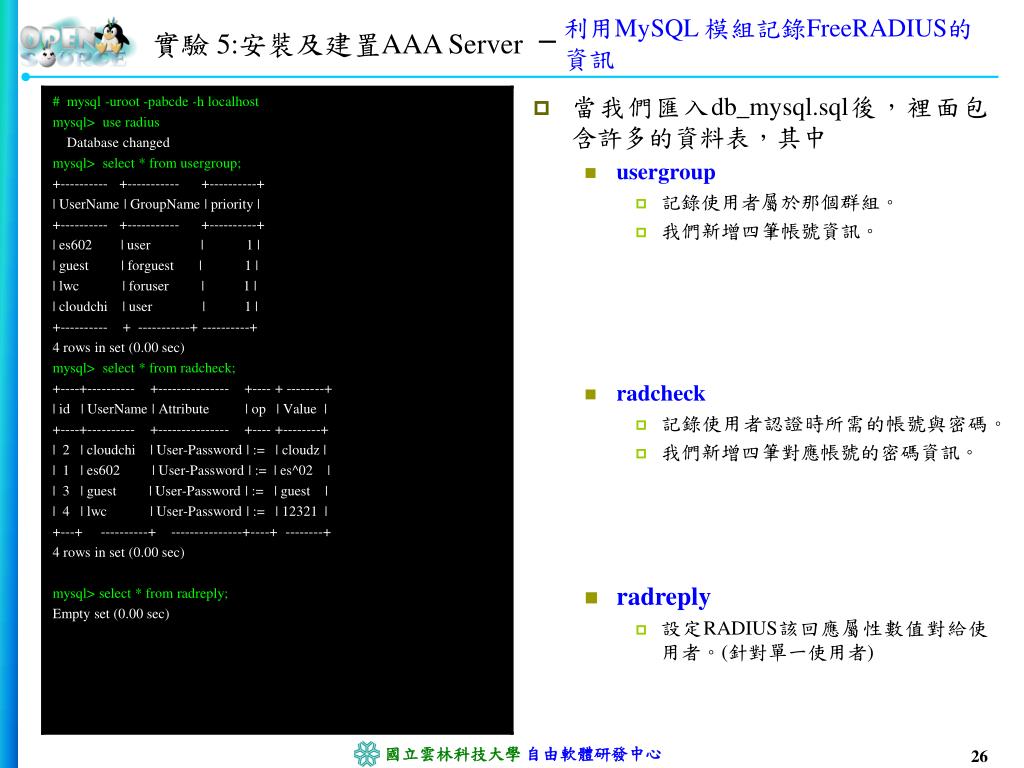This screenshot has height=768, width=1024.
Task: Click 'select * from radcheck;' query
Action: click(x=144, y=368)
